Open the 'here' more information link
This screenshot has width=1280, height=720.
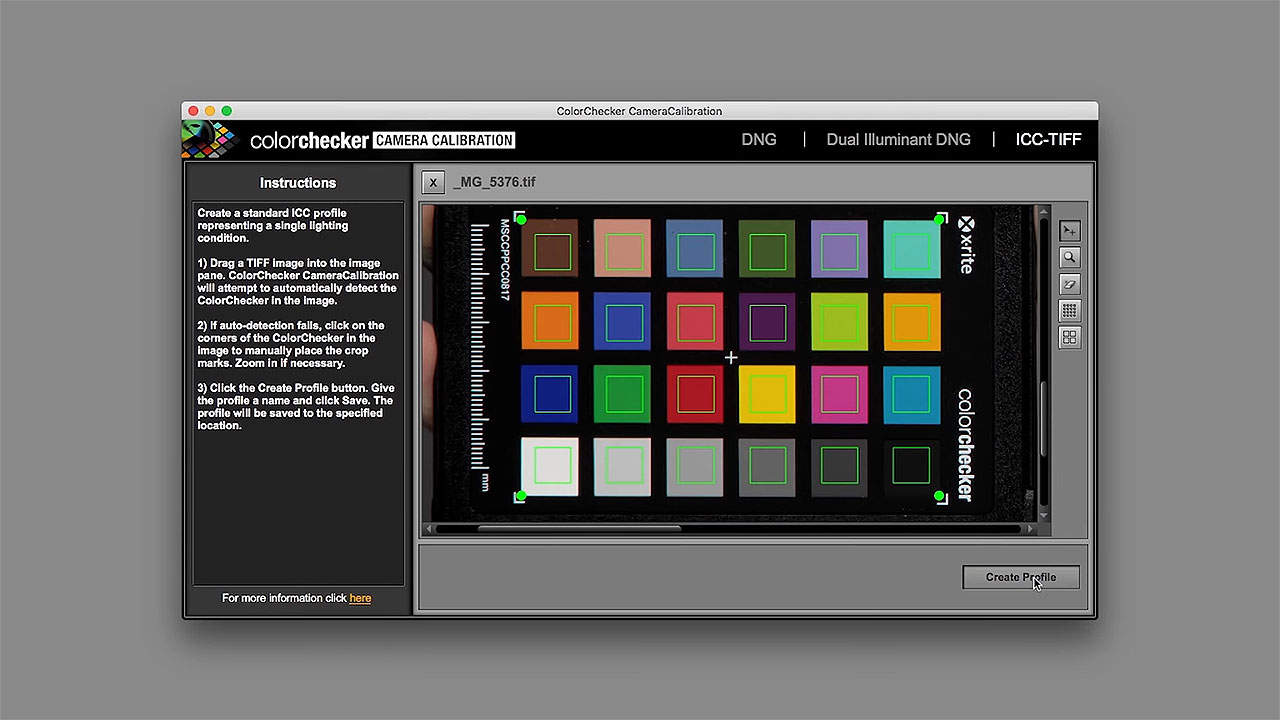click(x=360, y=598)
